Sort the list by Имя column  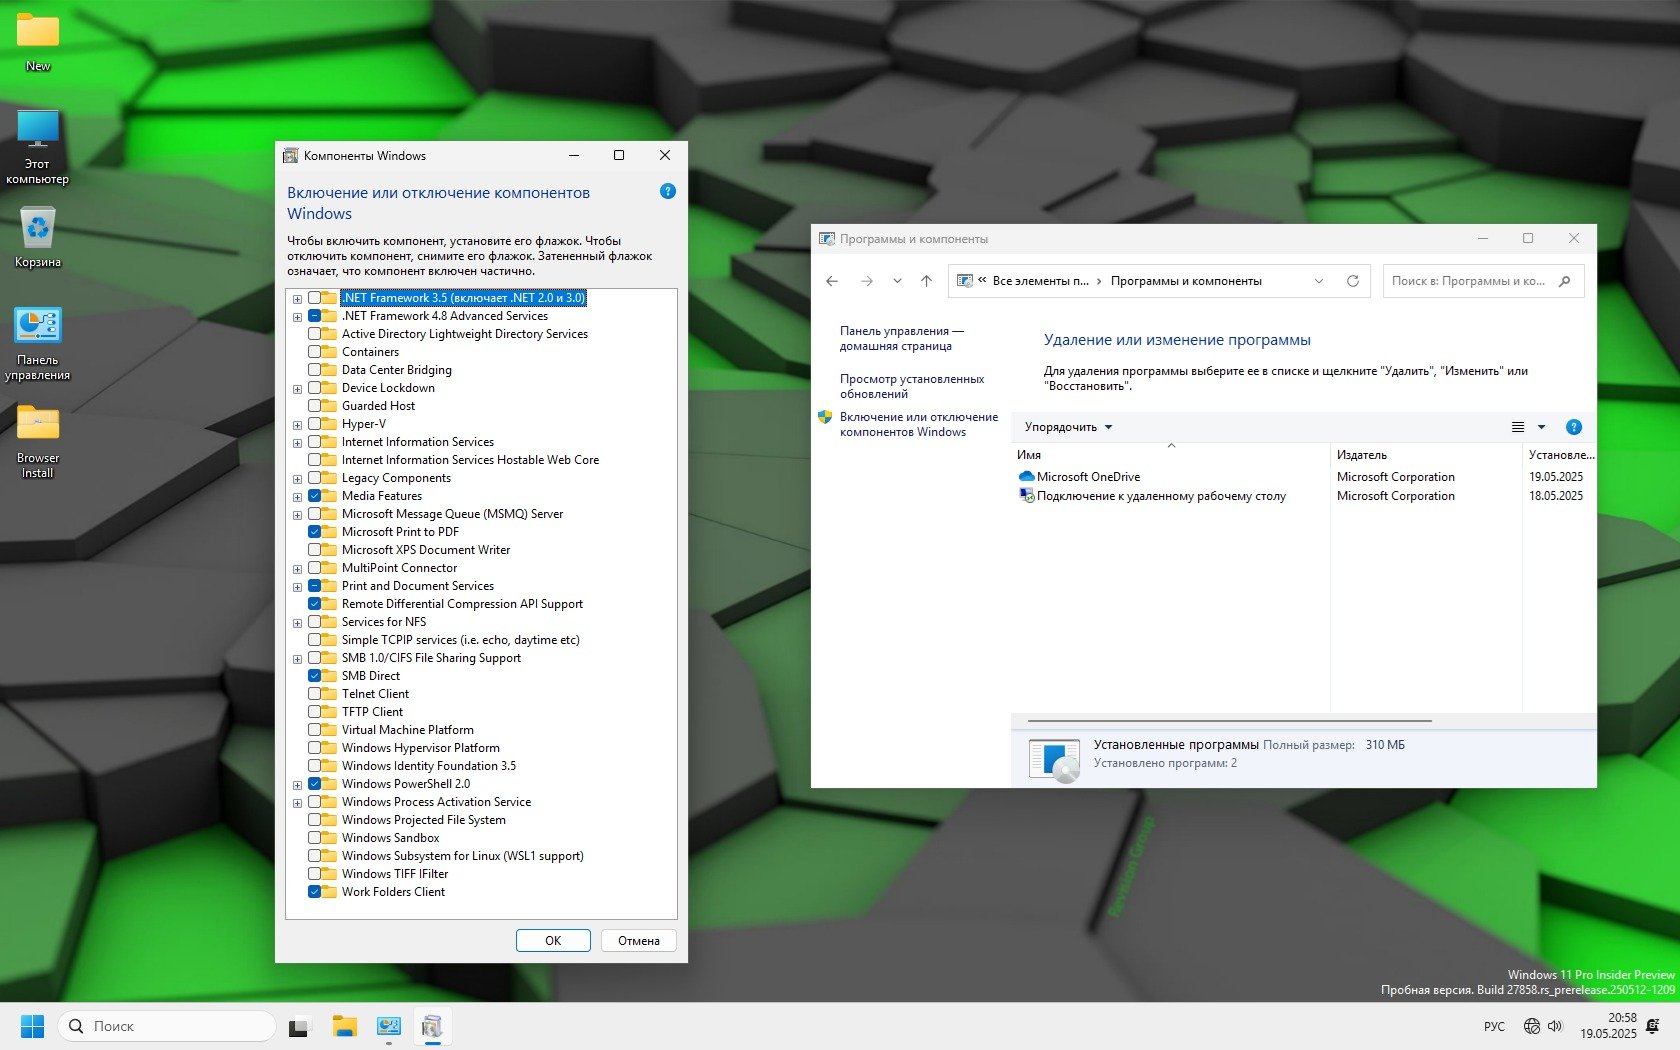point(1029,455)
